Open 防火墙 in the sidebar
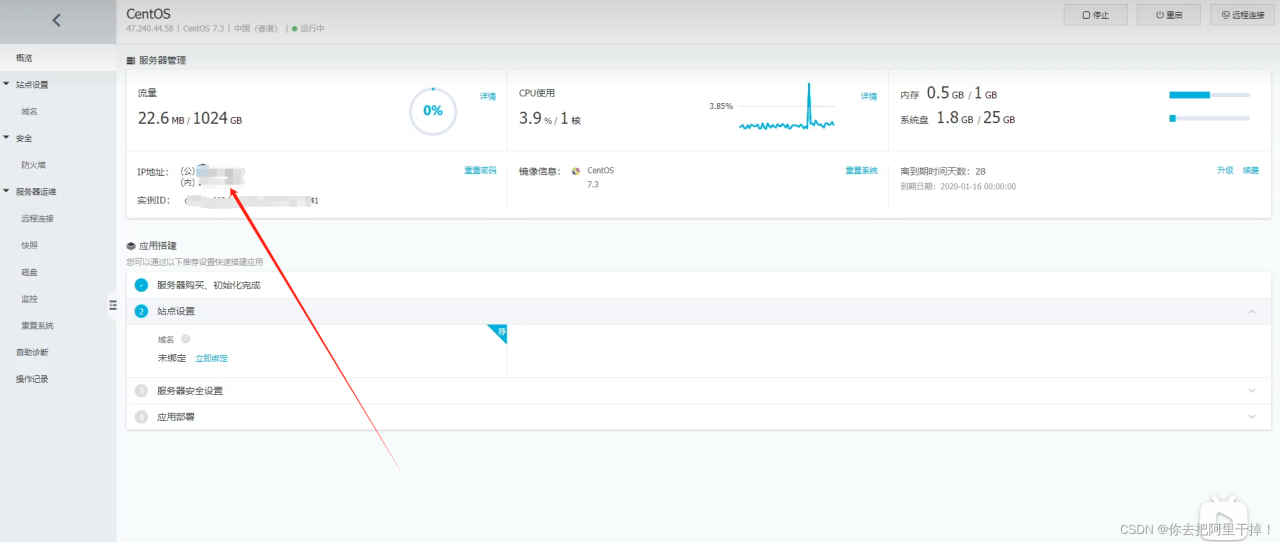1280x542 pixels. (34, 165)
